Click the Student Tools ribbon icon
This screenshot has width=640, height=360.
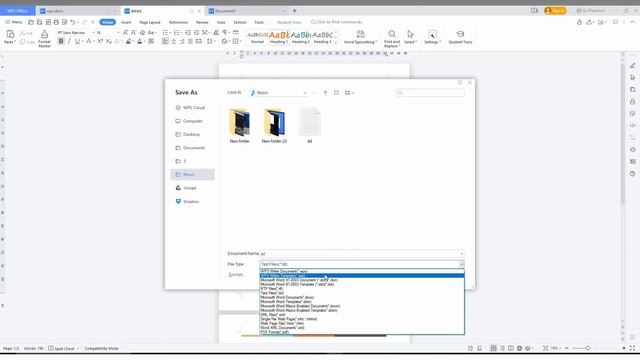[x=460, y=37]
